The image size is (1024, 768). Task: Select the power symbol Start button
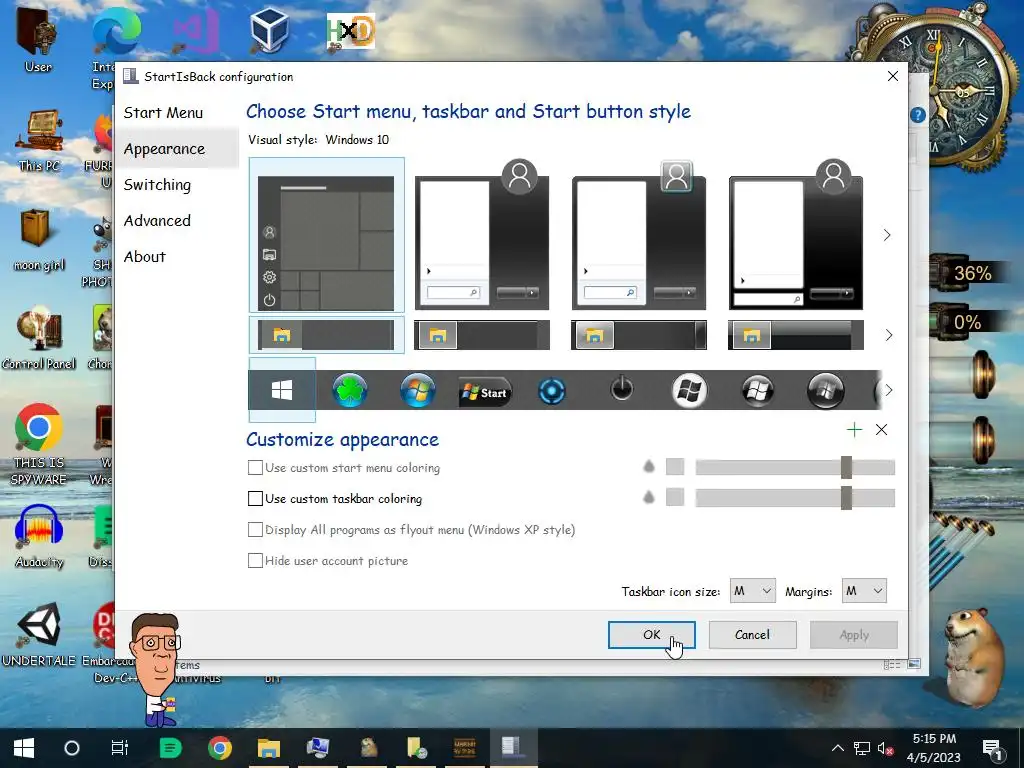pyautogui.click(x=622, y=389)
